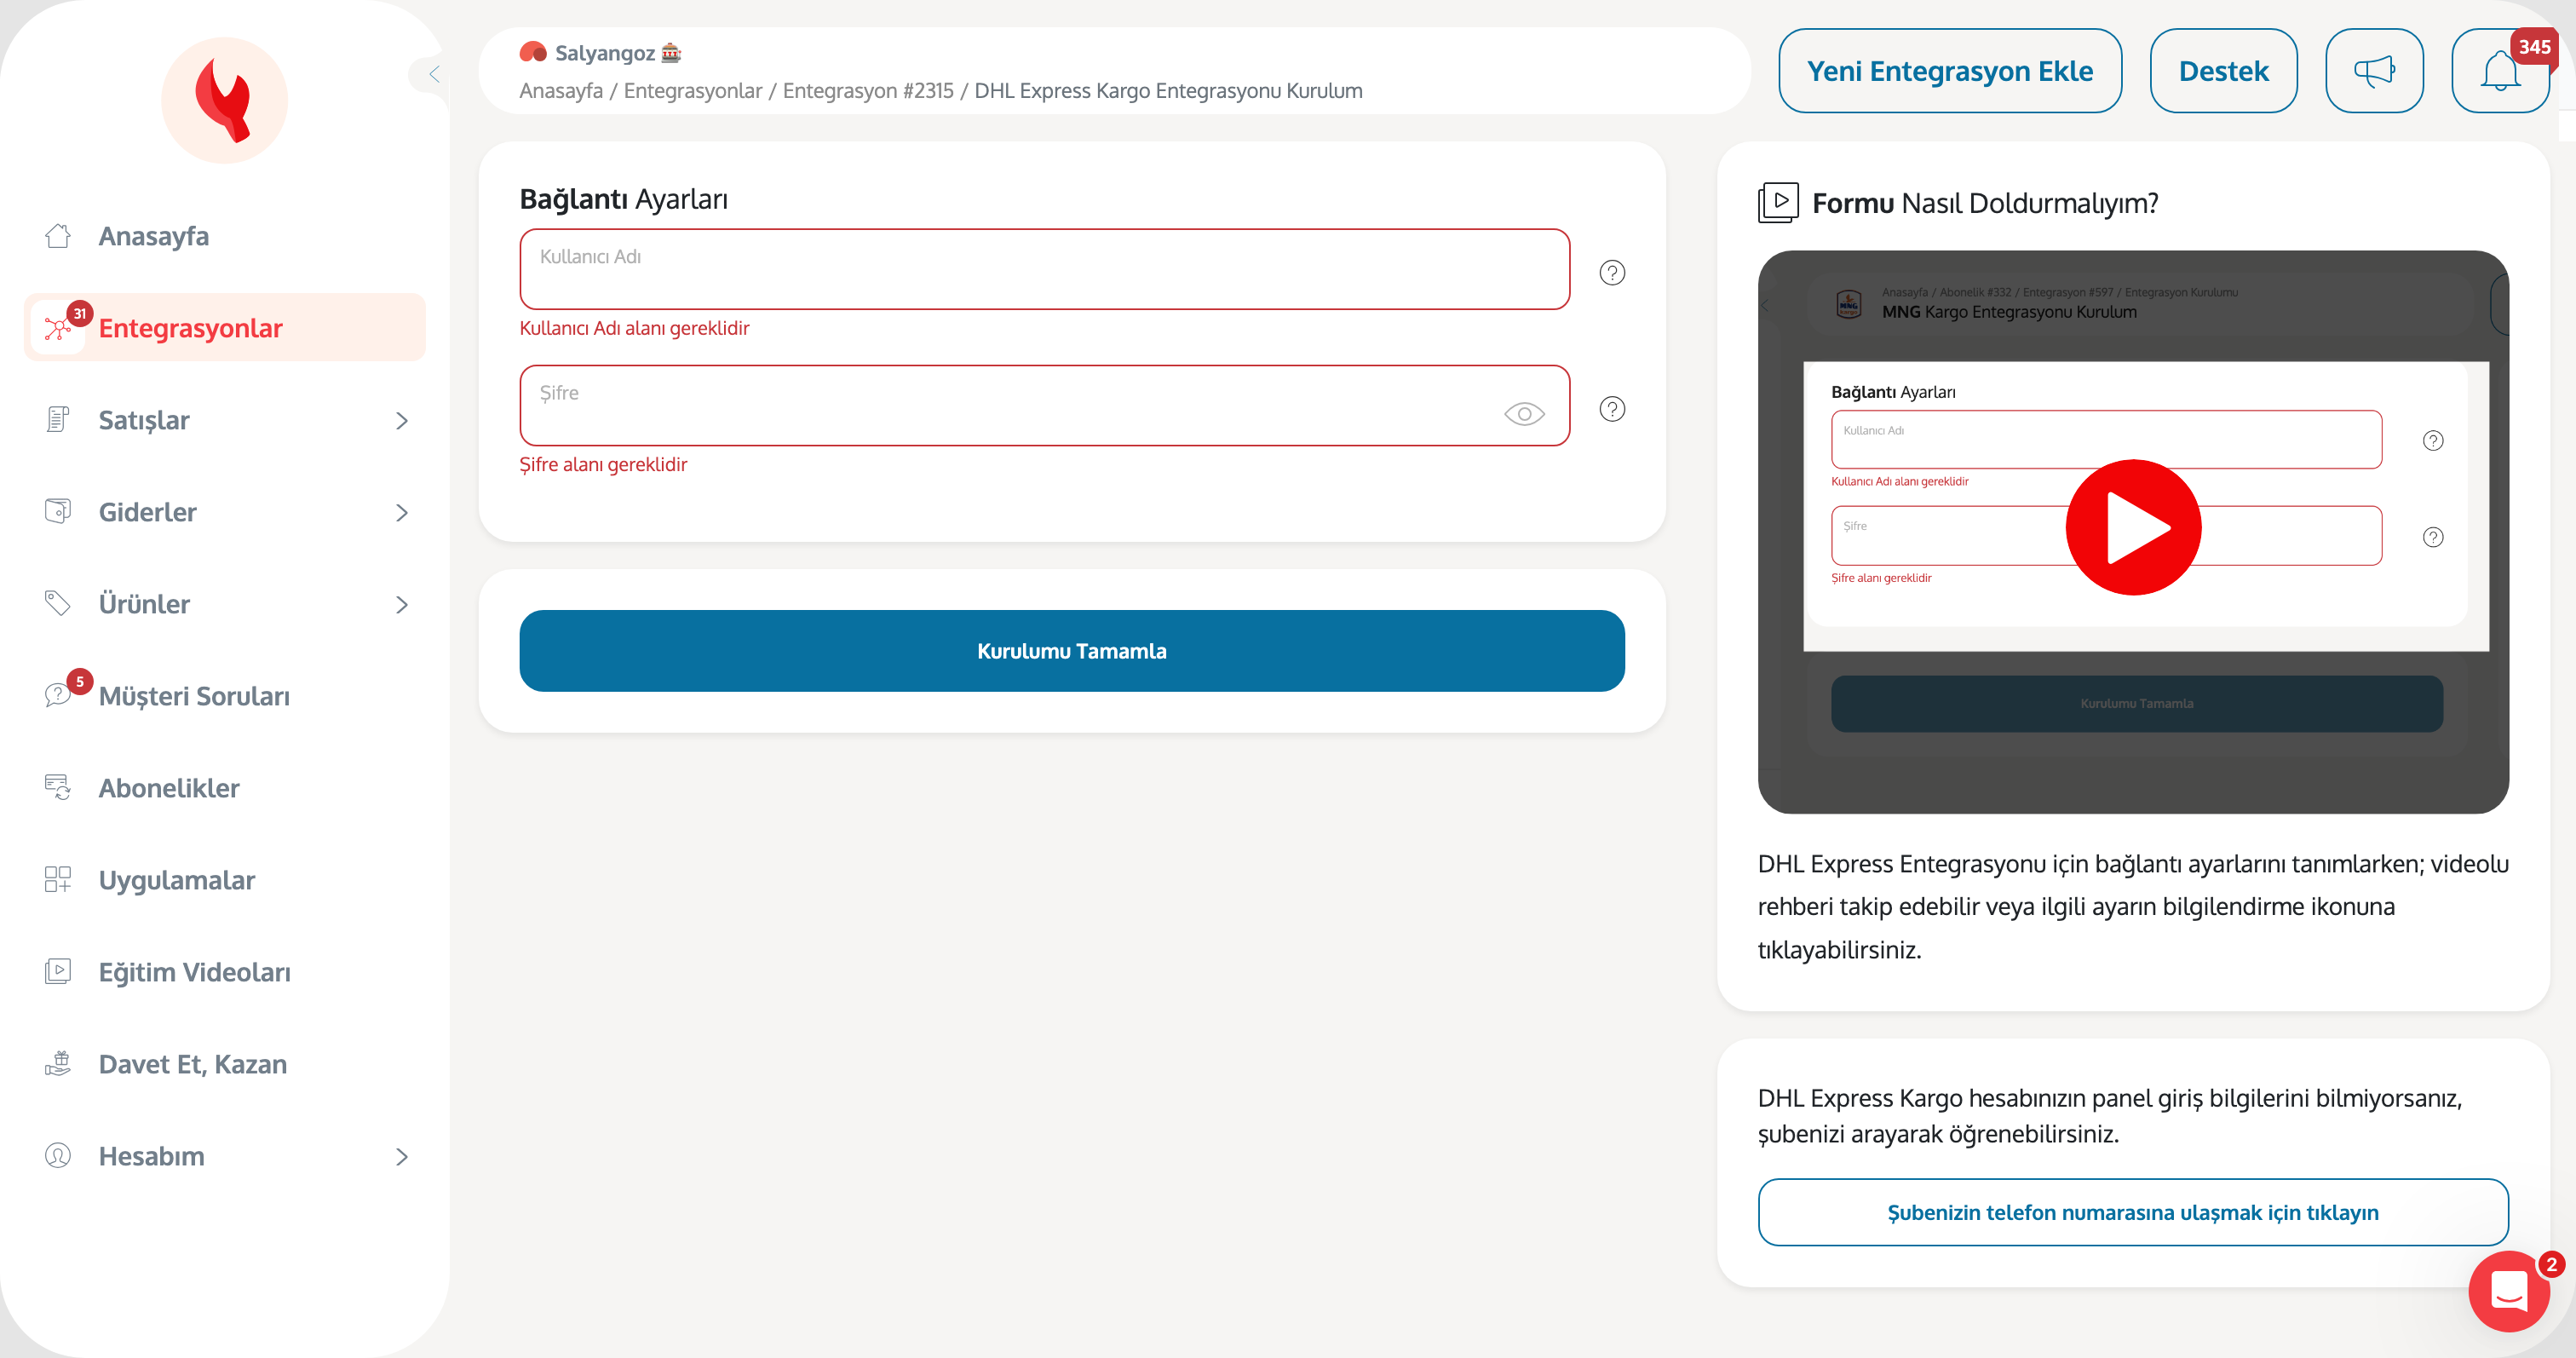Click Kurulumu Tamamla button

(1071, 651)
